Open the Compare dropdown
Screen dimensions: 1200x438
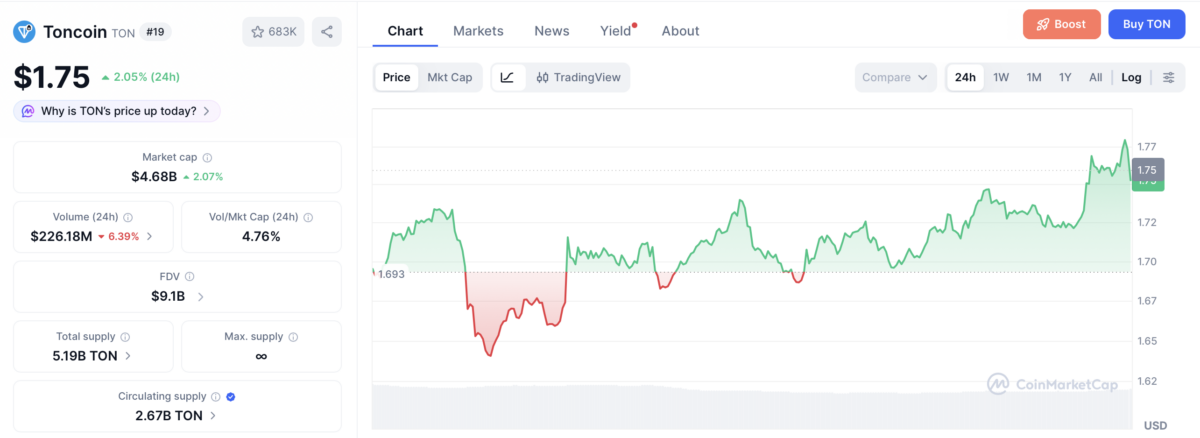(896, 77)
